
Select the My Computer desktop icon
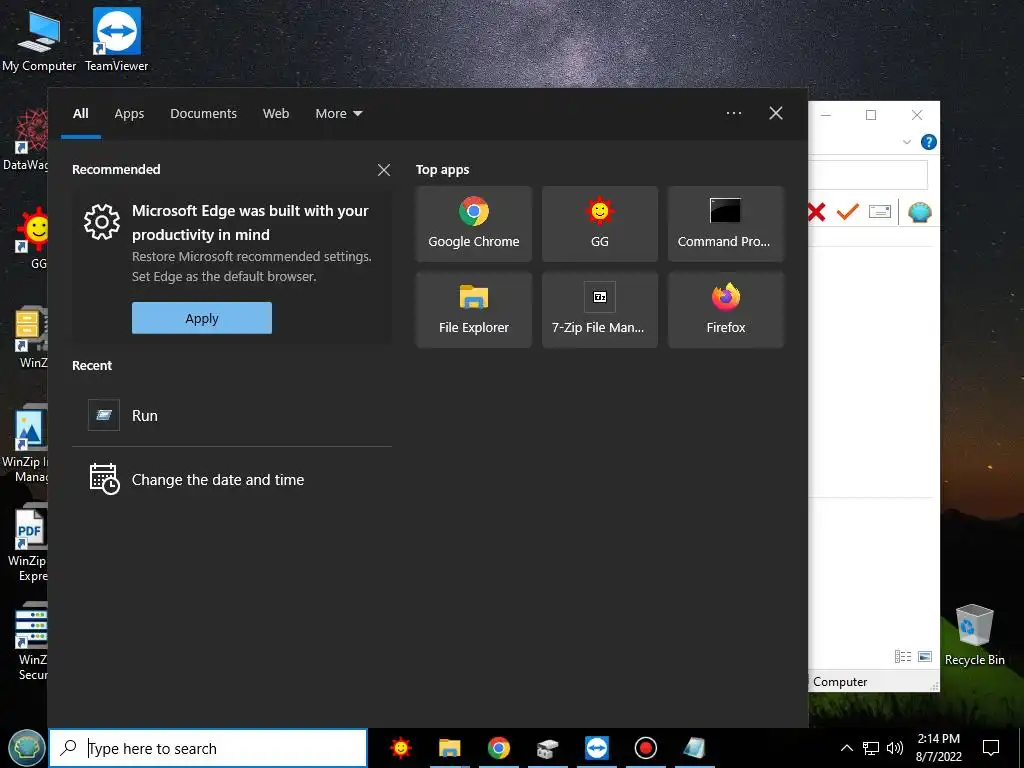click(x=39, y=39)
